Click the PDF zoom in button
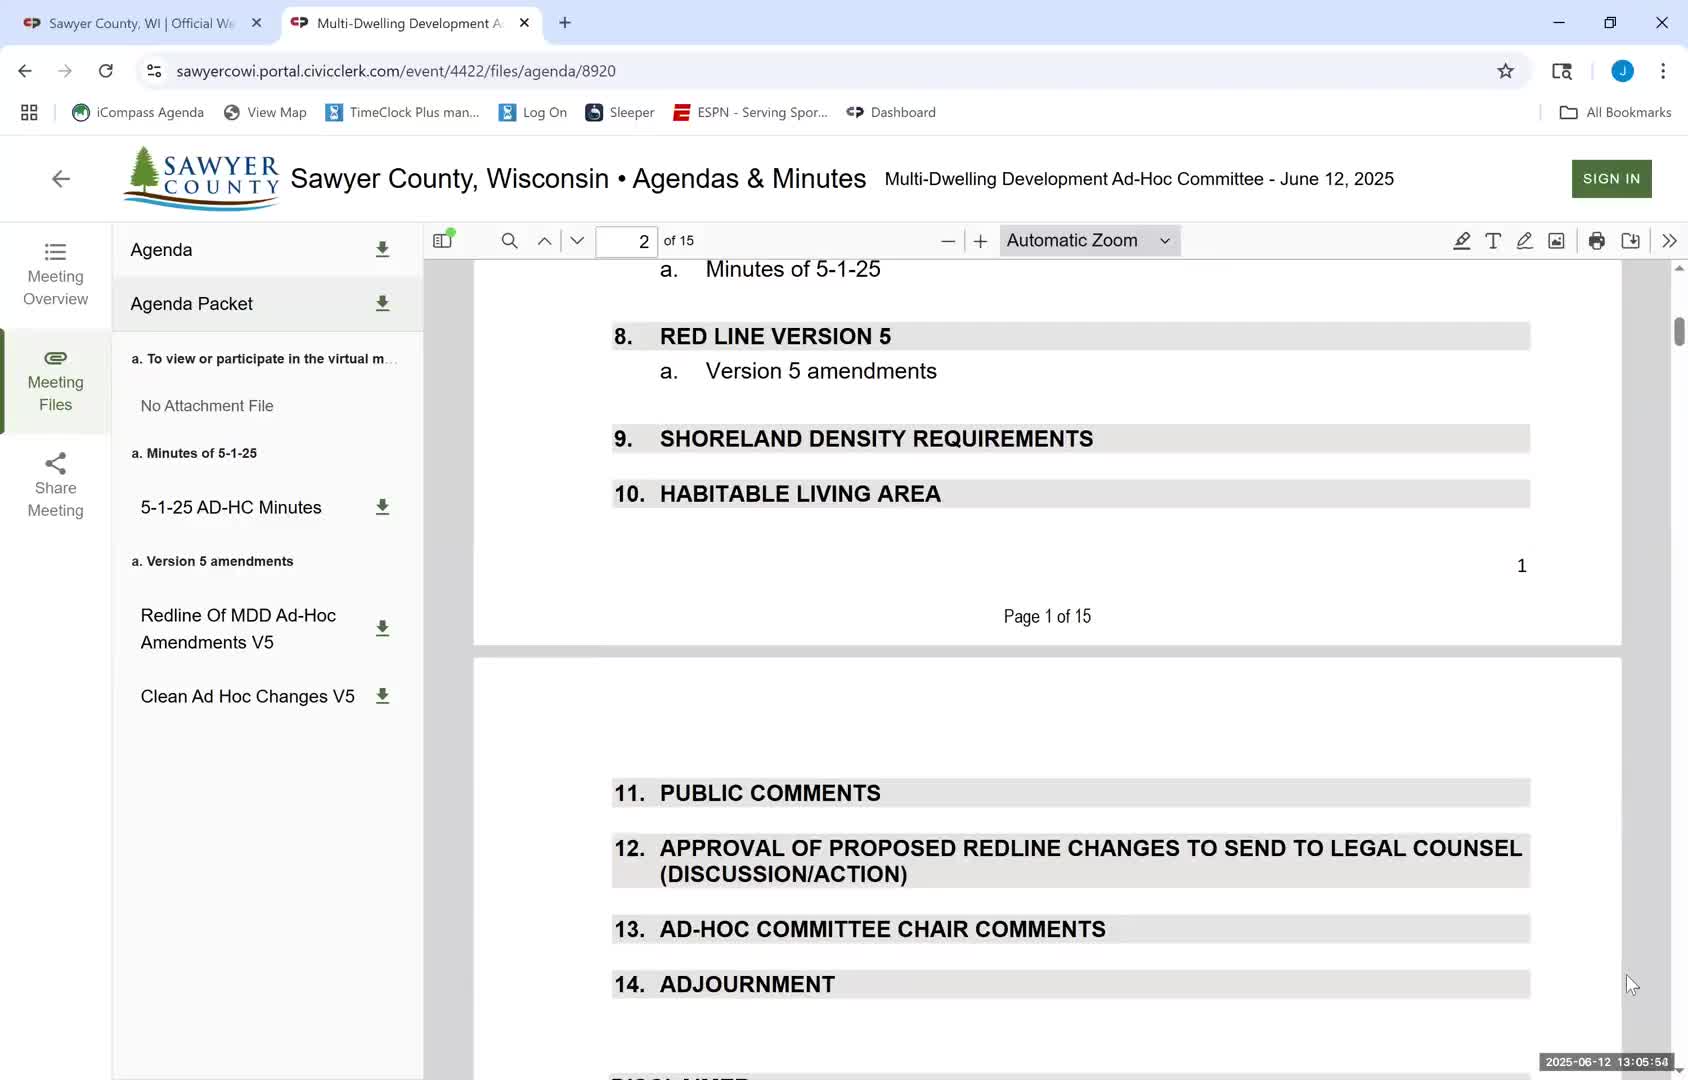Screen dimensions: 1688x1080 [980, 241]
